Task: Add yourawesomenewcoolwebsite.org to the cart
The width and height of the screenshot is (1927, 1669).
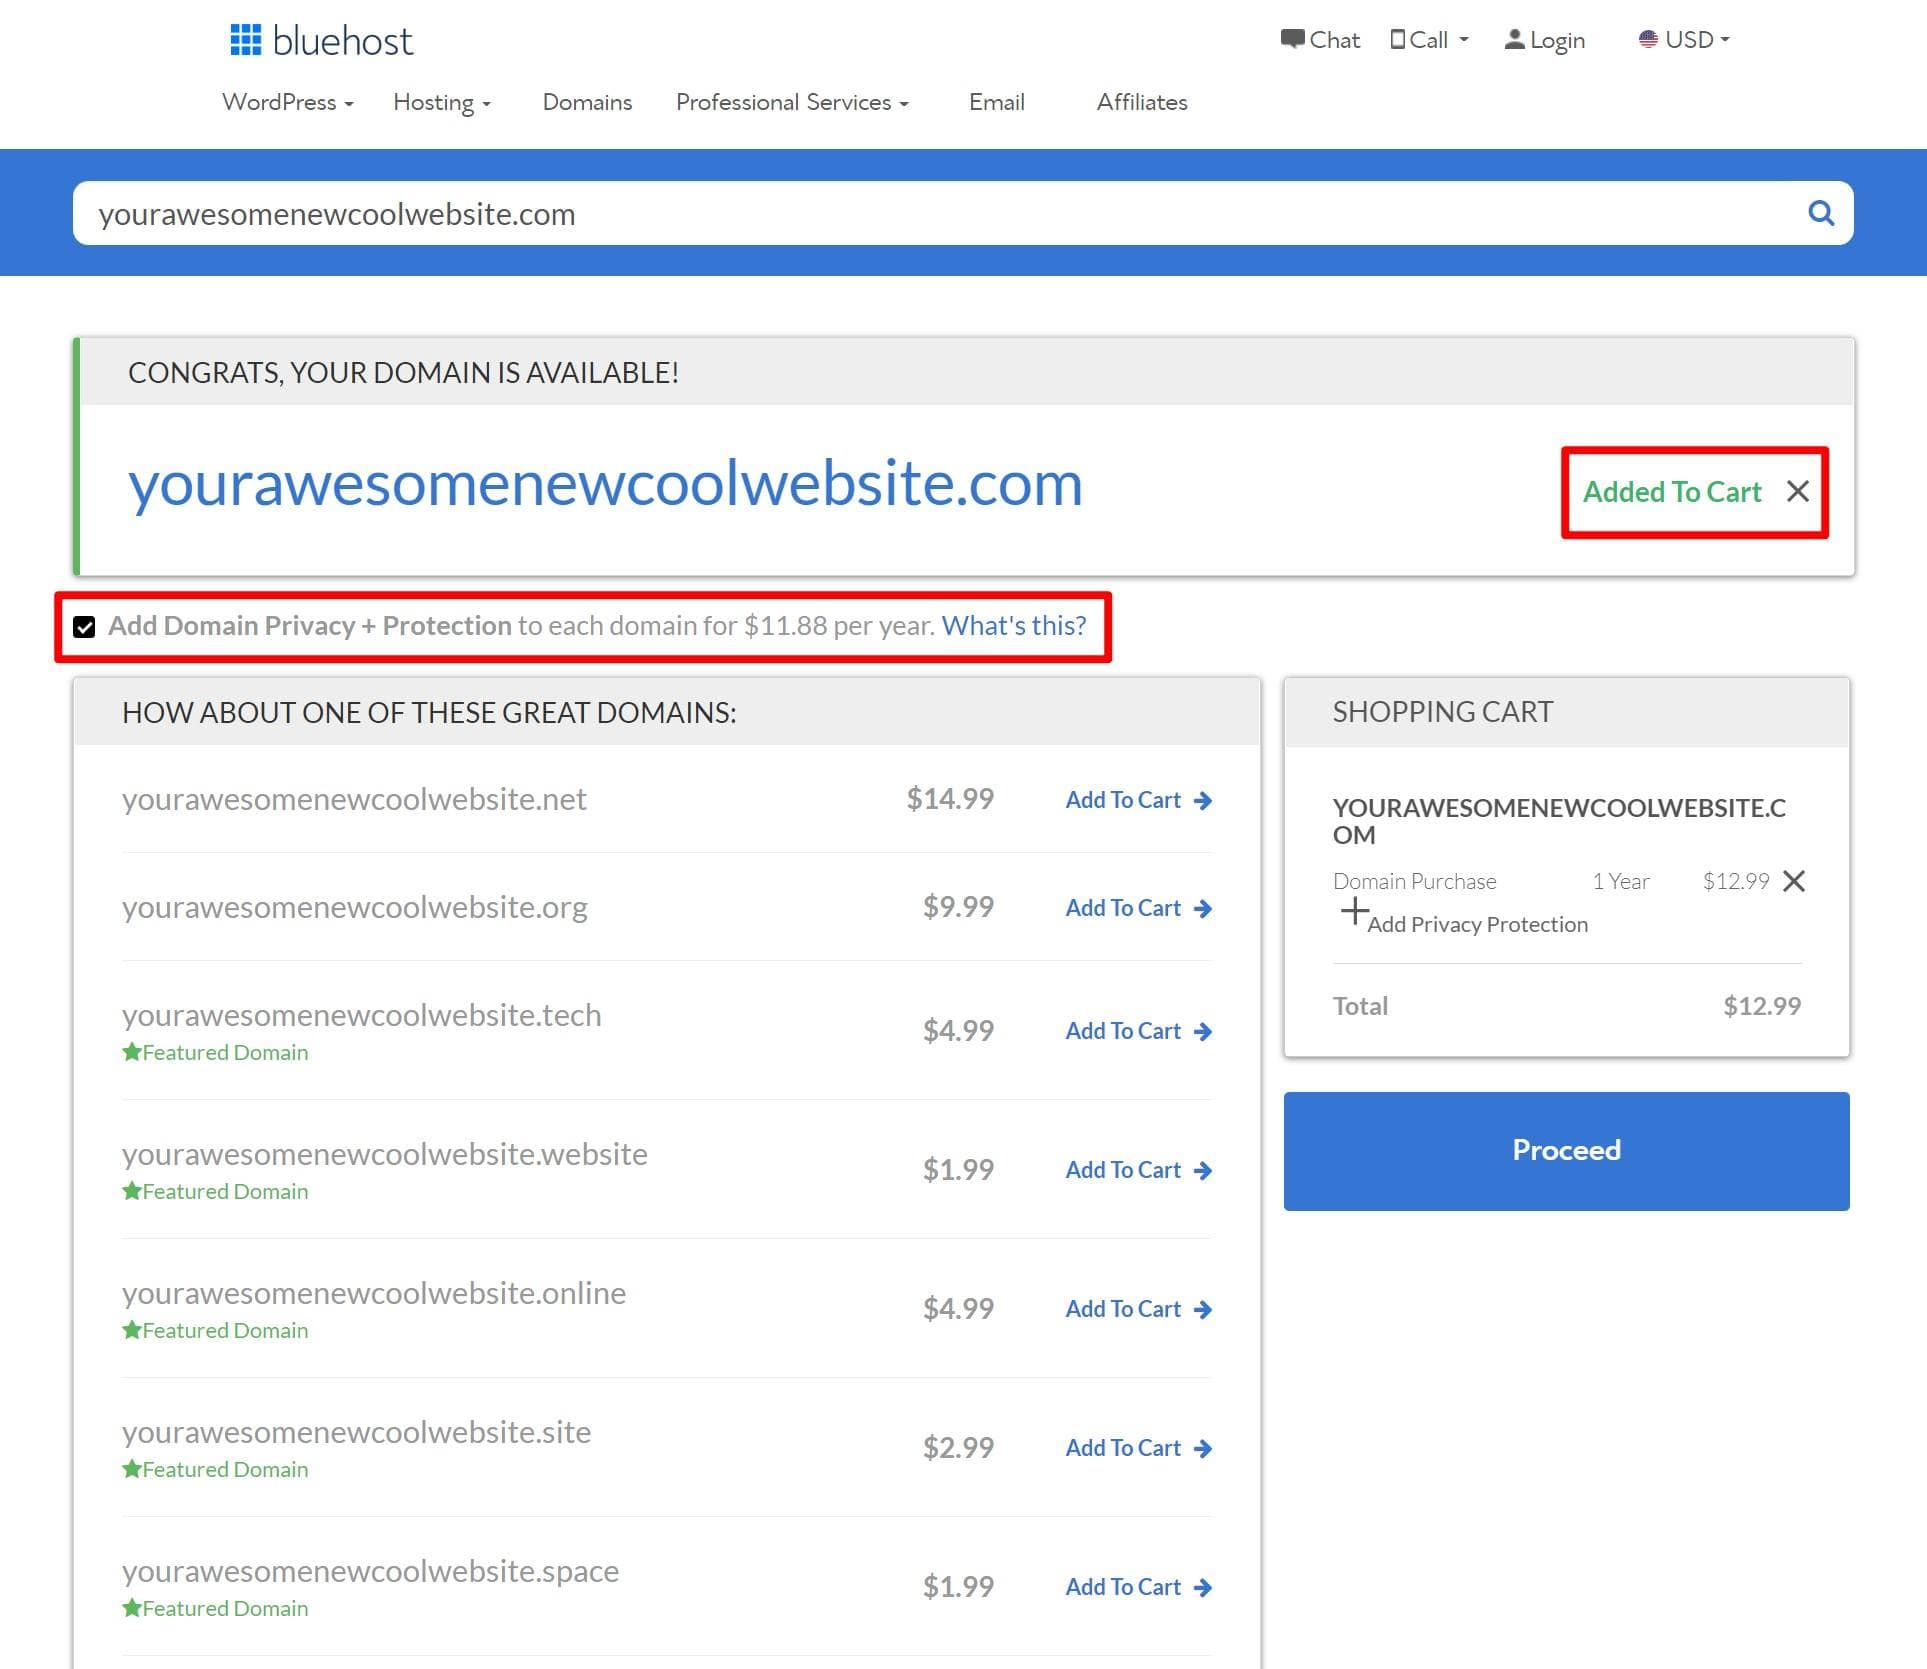Action: tap(1124, 907)
